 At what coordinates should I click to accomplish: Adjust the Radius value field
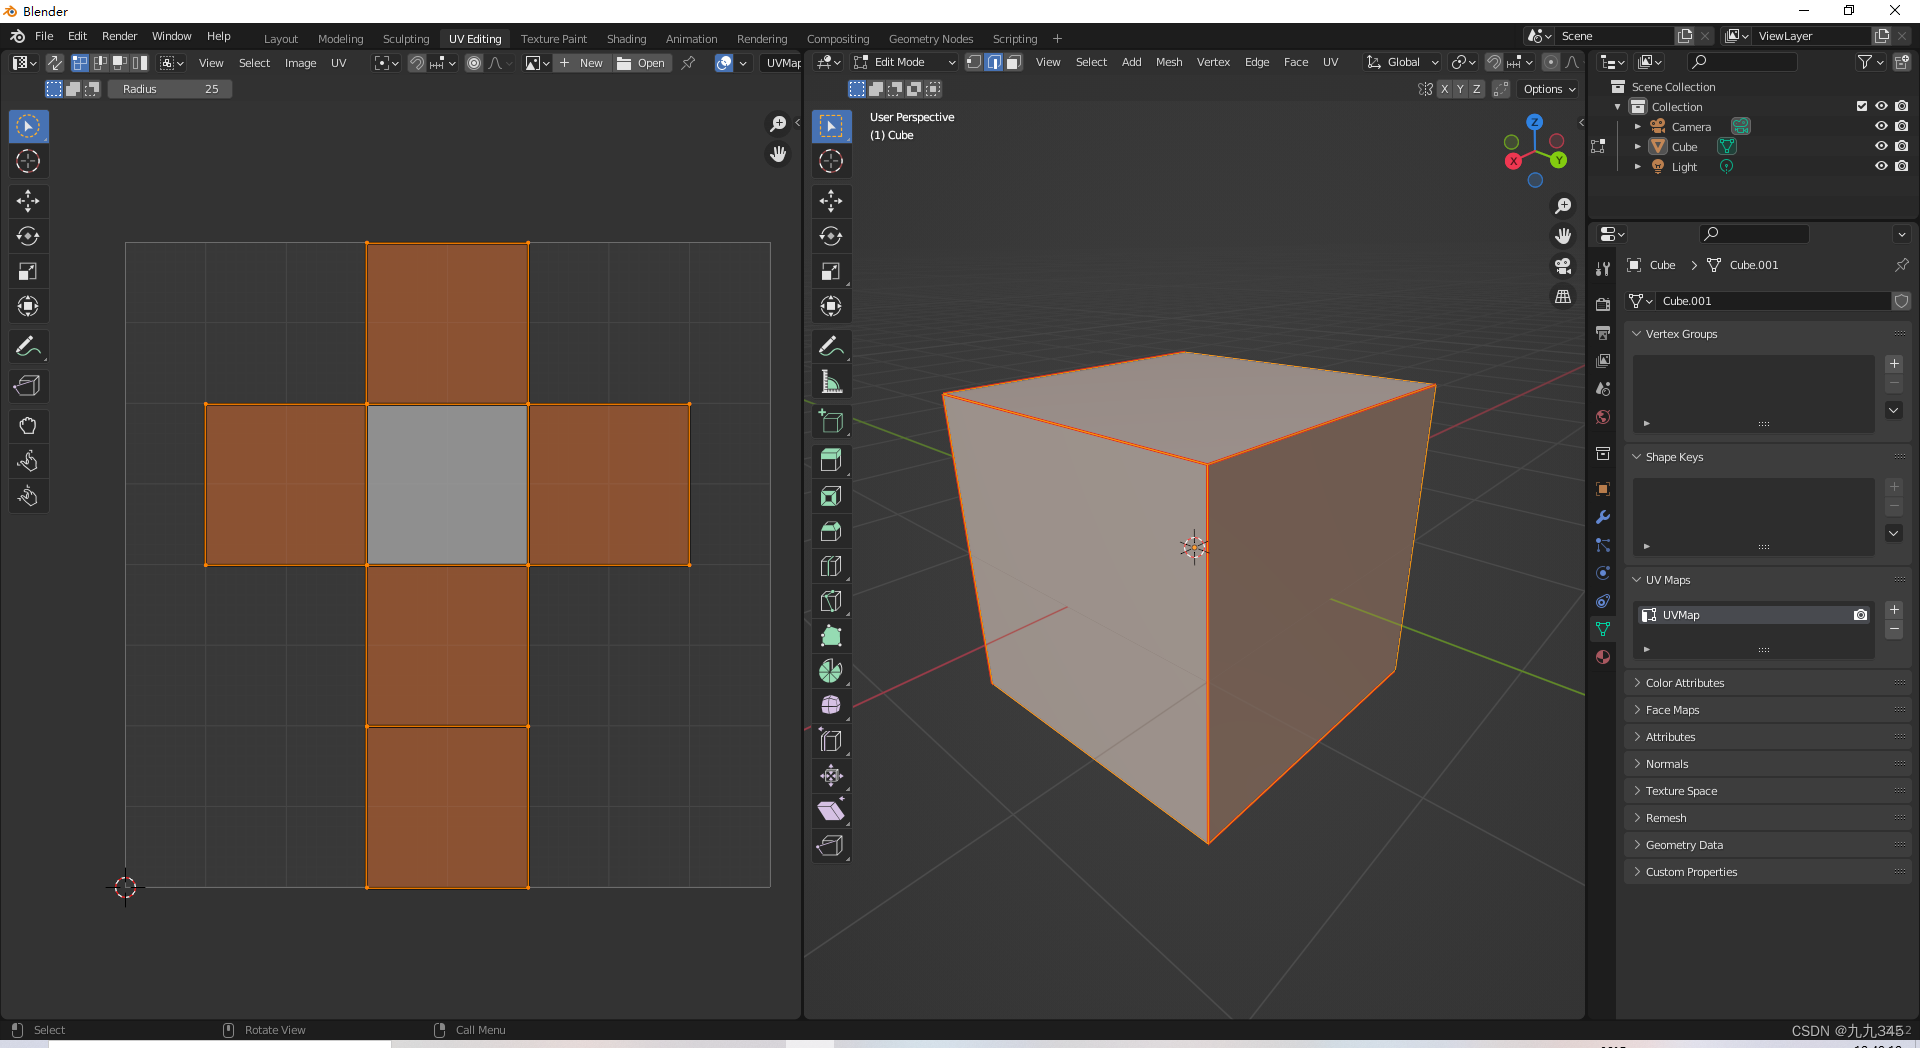[170, 89]
